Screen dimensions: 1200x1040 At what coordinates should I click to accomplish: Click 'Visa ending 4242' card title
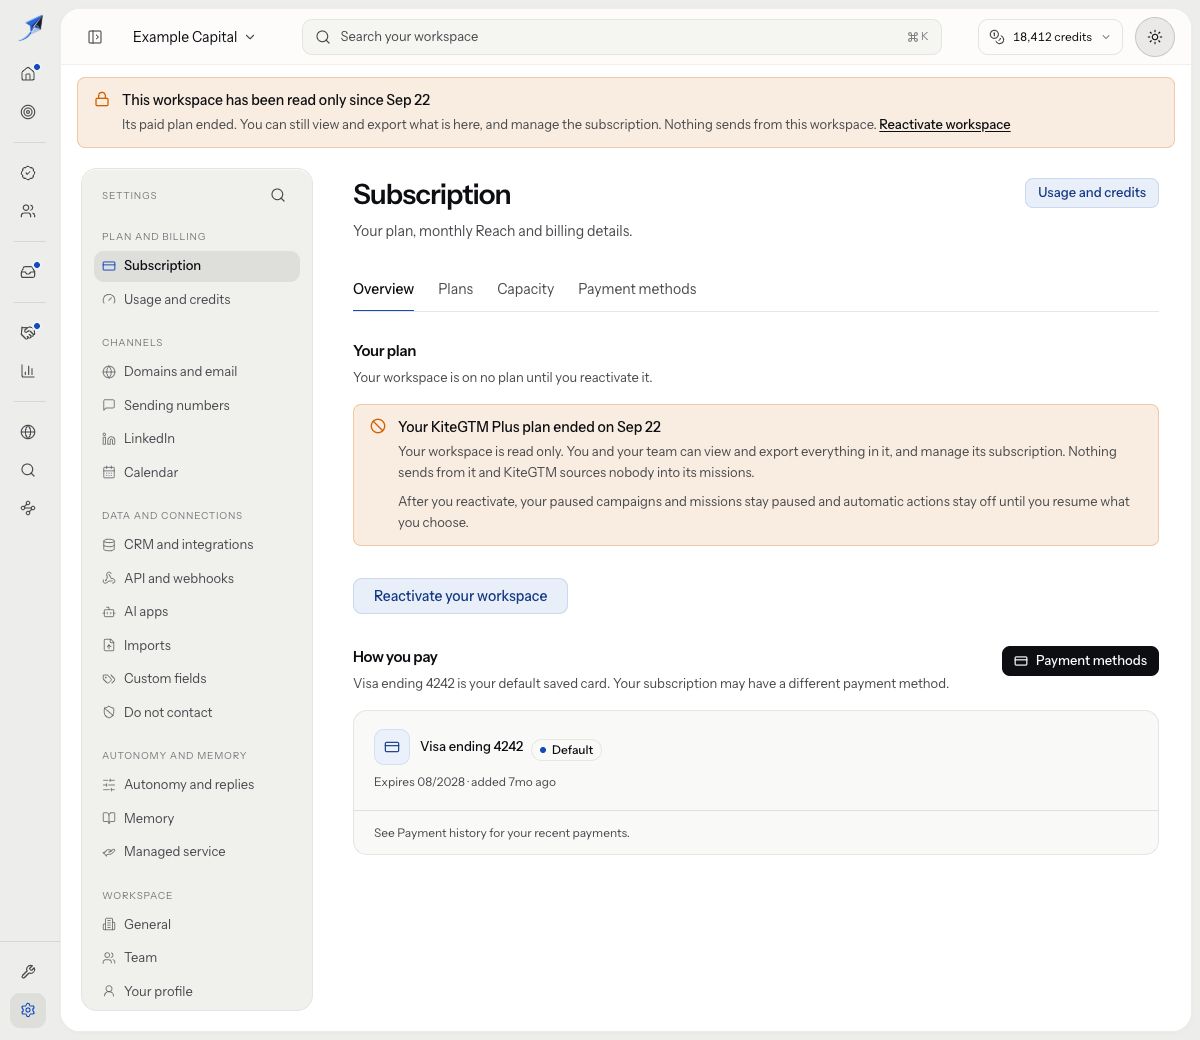(471, 747)
